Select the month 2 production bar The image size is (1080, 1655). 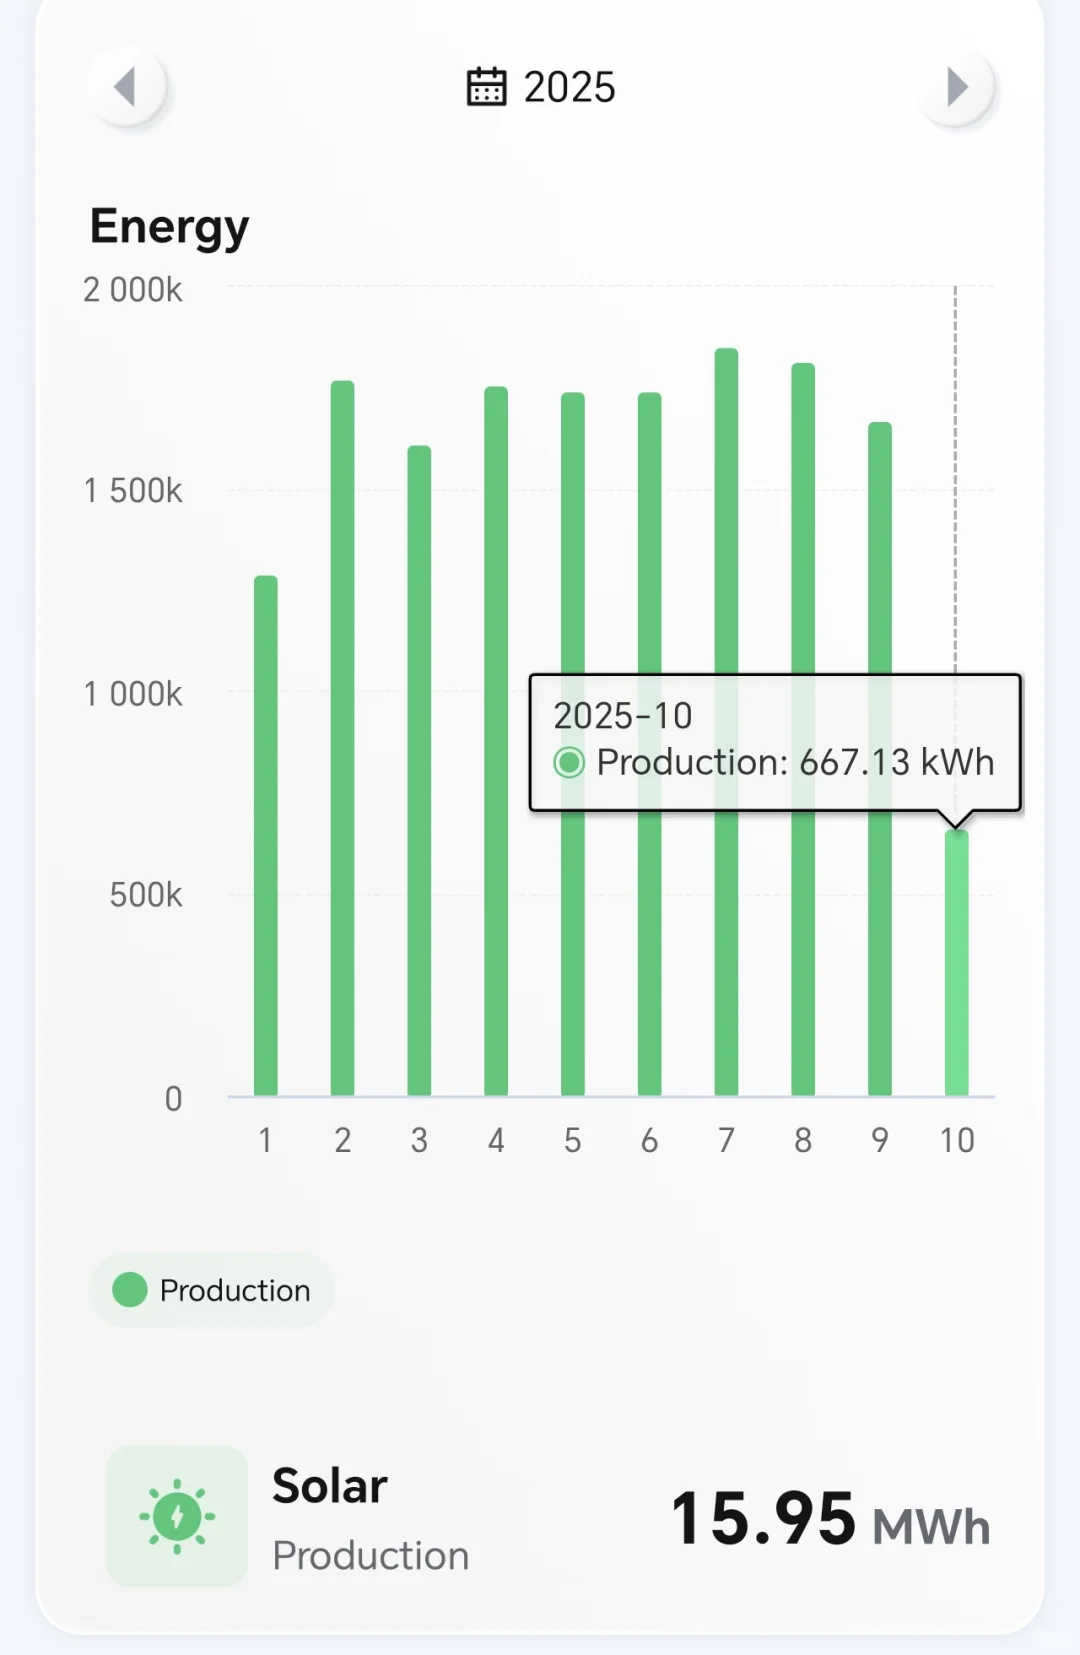(343, 738)
